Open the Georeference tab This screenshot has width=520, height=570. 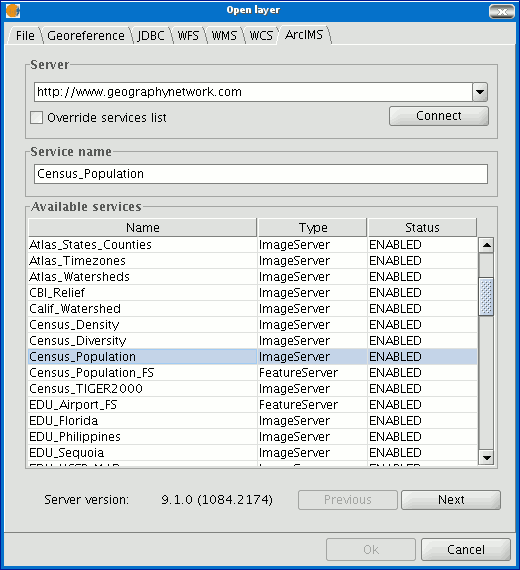[86, 36]
